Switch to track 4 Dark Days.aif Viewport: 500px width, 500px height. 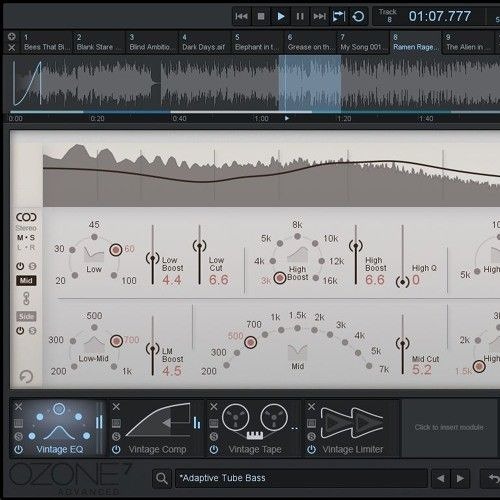tap(204, 42)
